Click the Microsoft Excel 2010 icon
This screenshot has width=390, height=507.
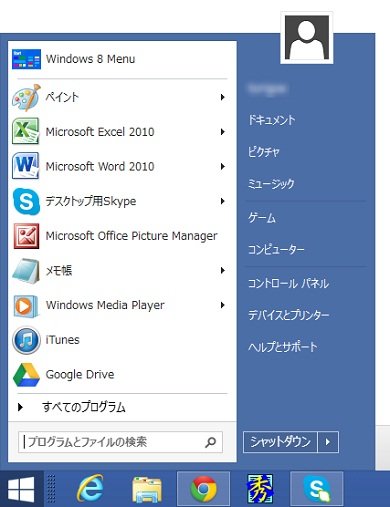coord(26,131)
